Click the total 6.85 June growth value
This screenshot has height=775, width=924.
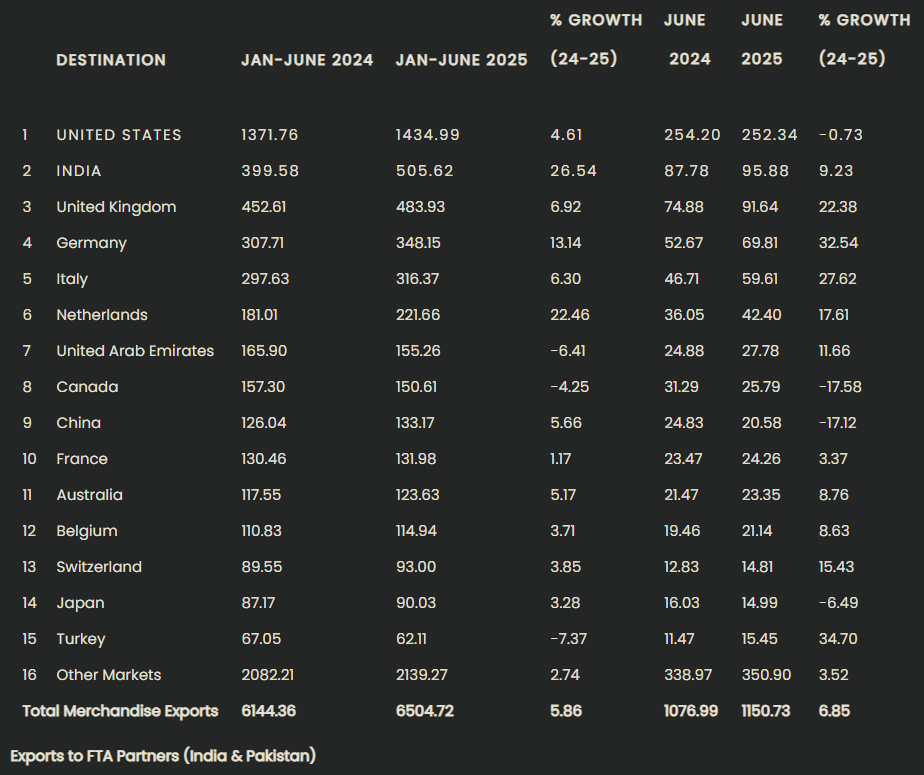834,711
